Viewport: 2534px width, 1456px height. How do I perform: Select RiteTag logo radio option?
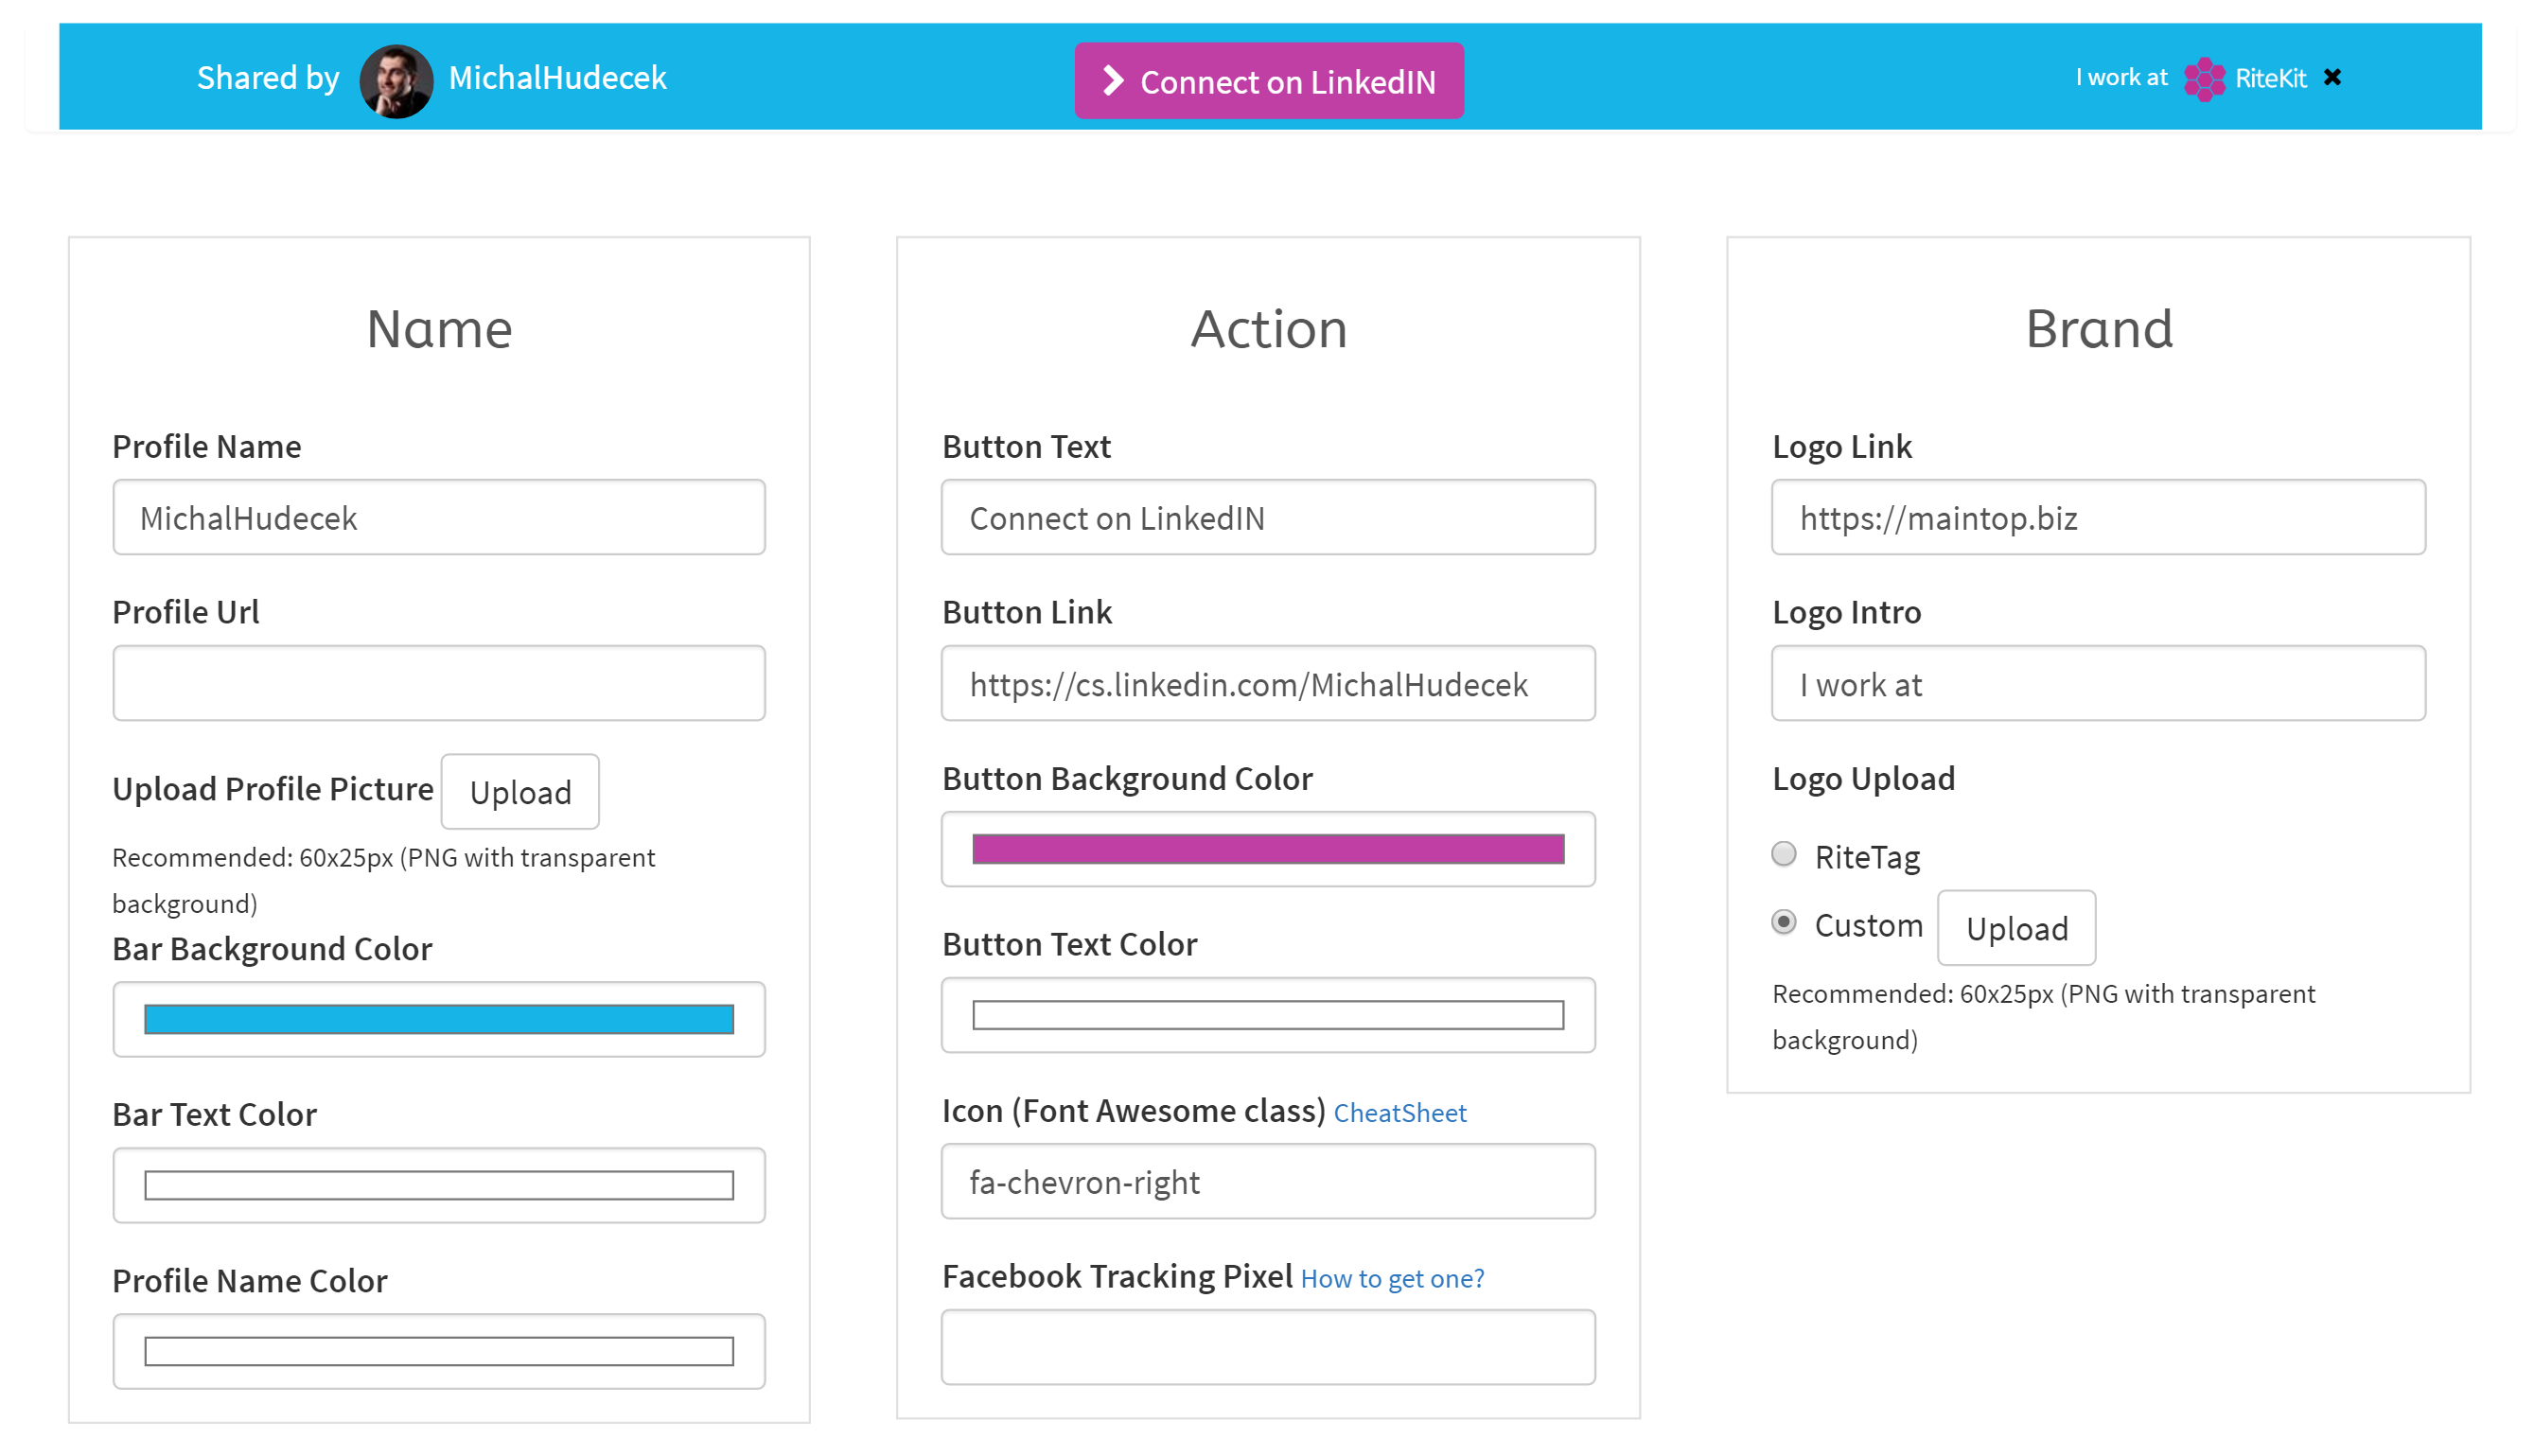pyautogui.click(x=1783, y=854)
